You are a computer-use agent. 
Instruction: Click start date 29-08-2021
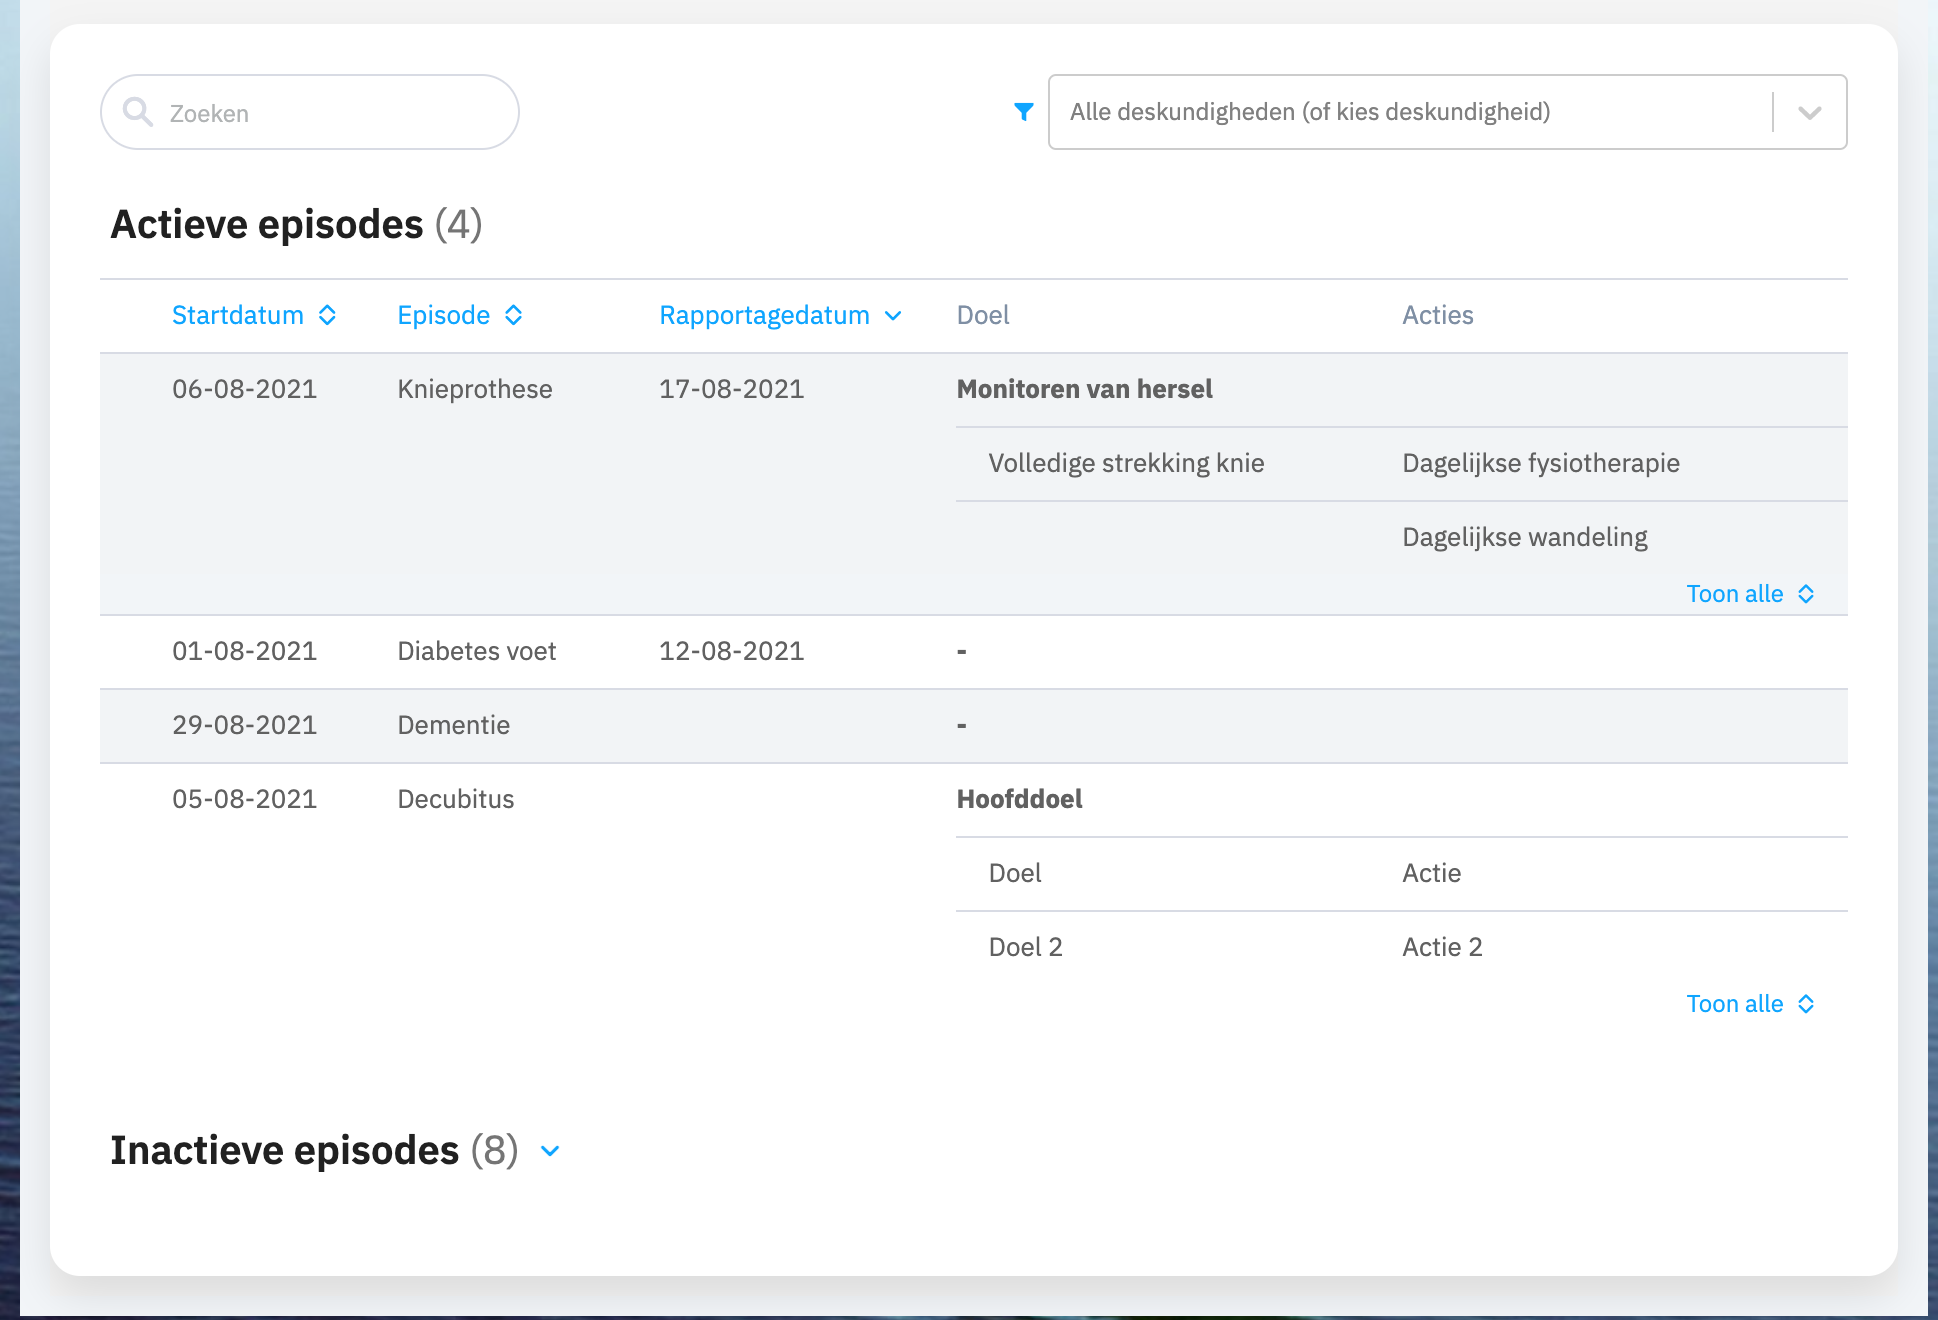[245, 725]
